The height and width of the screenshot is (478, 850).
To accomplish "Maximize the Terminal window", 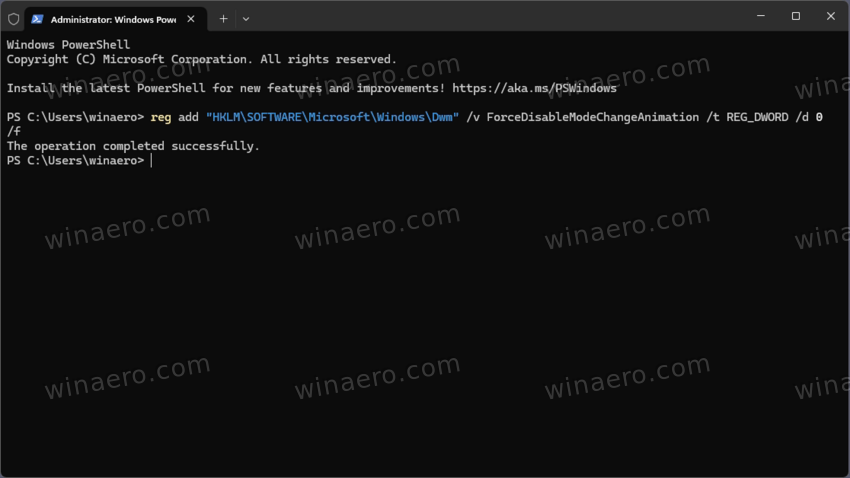I will click(796, 16).
